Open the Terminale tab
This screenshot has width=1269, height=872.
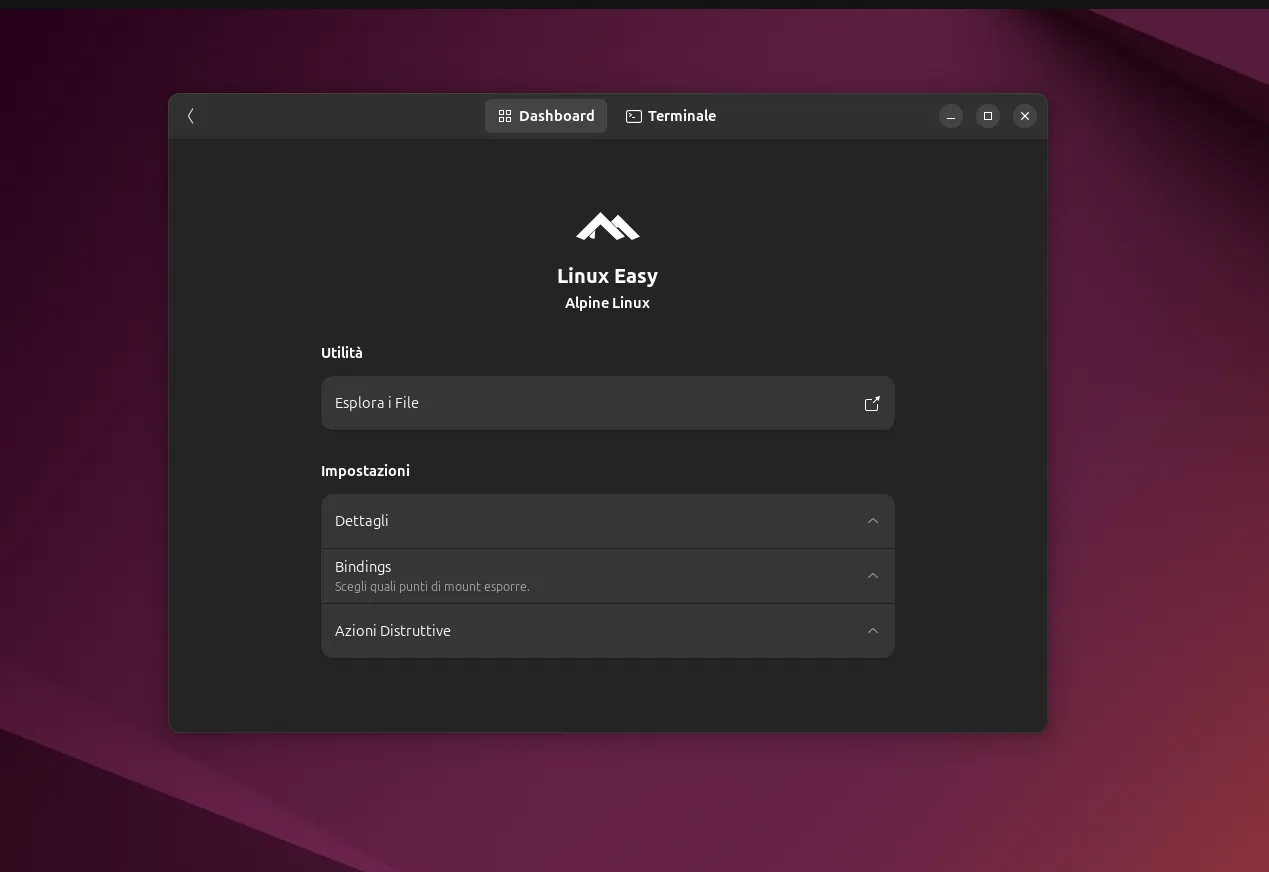click(671, 116)
